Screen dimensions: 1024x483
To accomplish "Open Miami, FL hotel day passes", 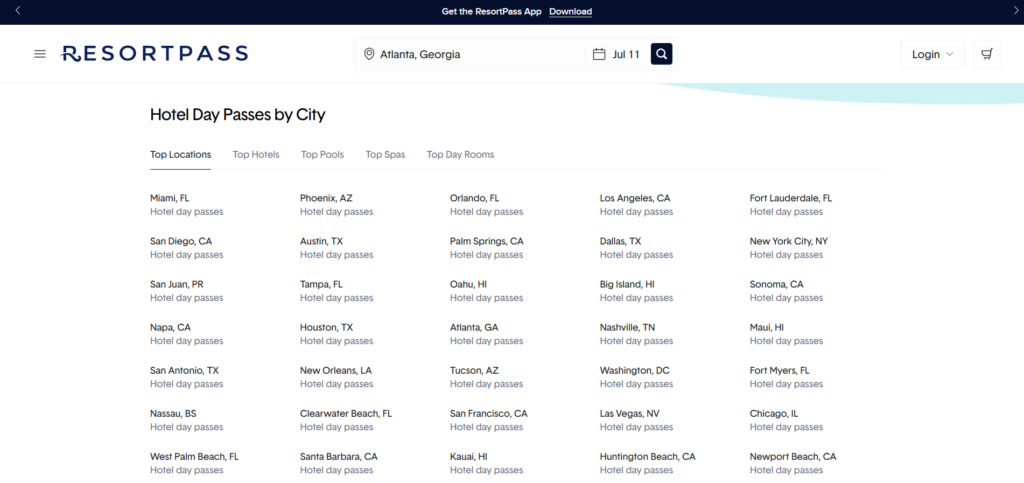I will click(186, 204).
